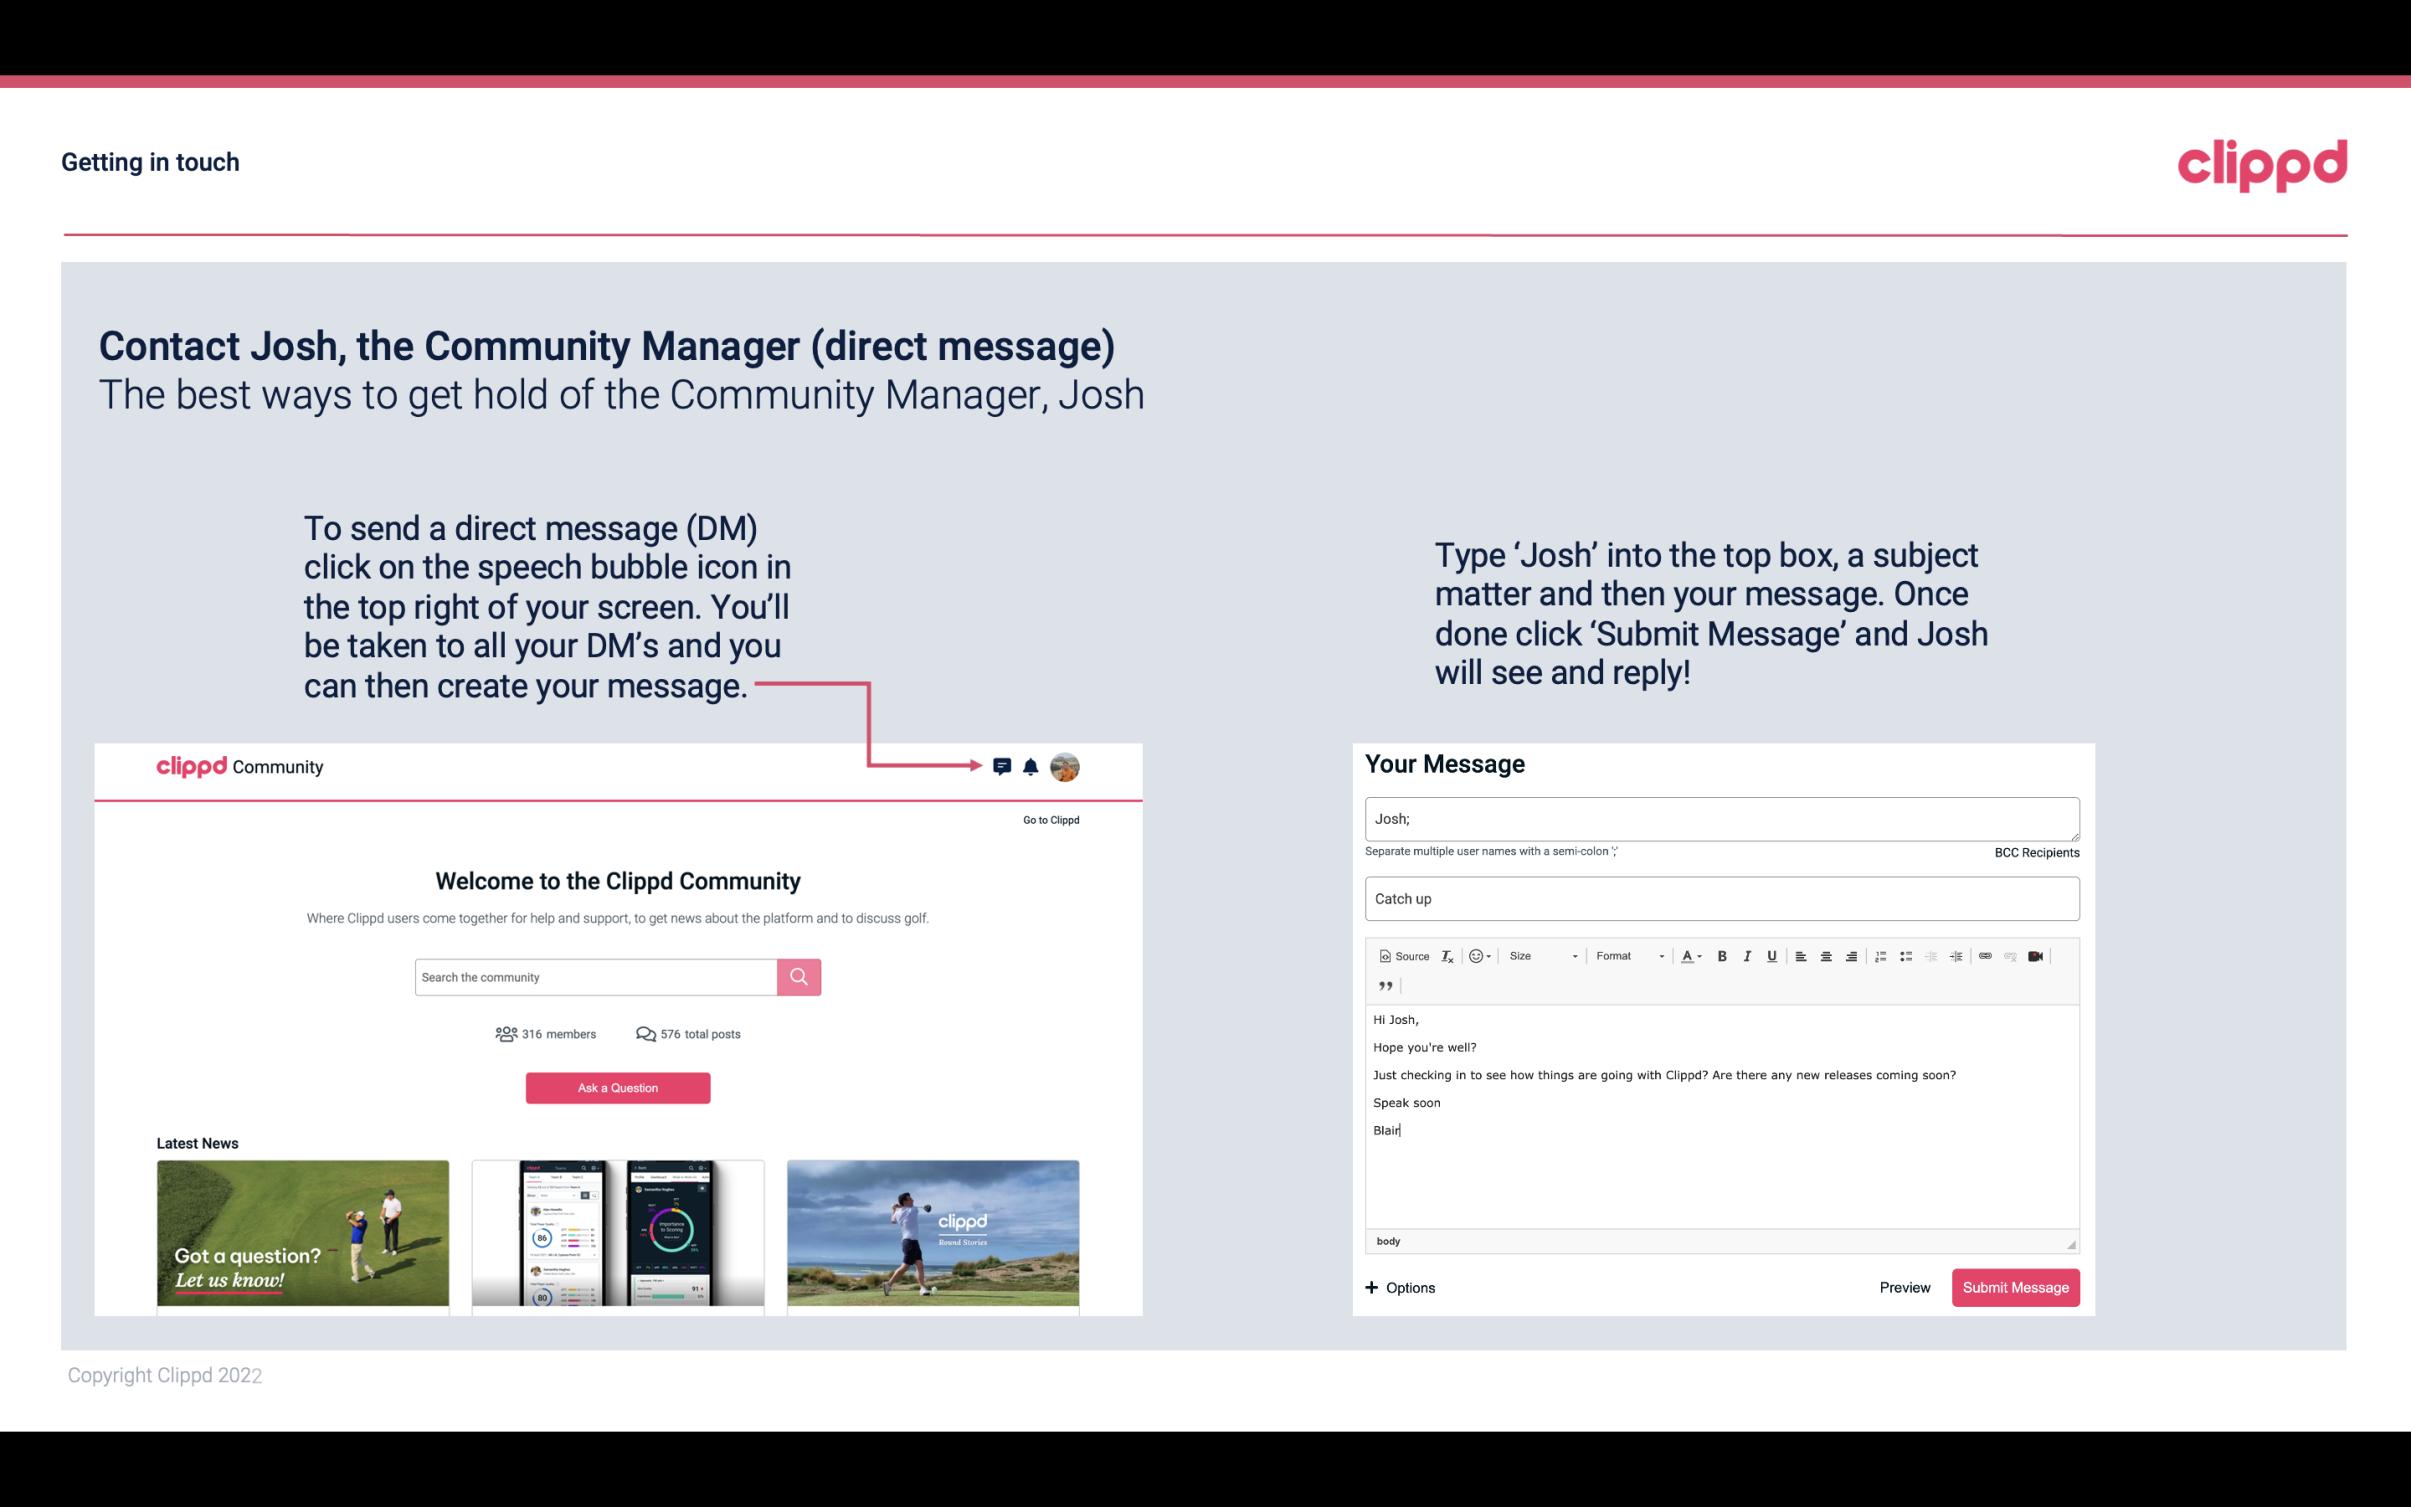
Task: Expand the Options section
Action: pyautogui.click(x=1399, y=1285)
